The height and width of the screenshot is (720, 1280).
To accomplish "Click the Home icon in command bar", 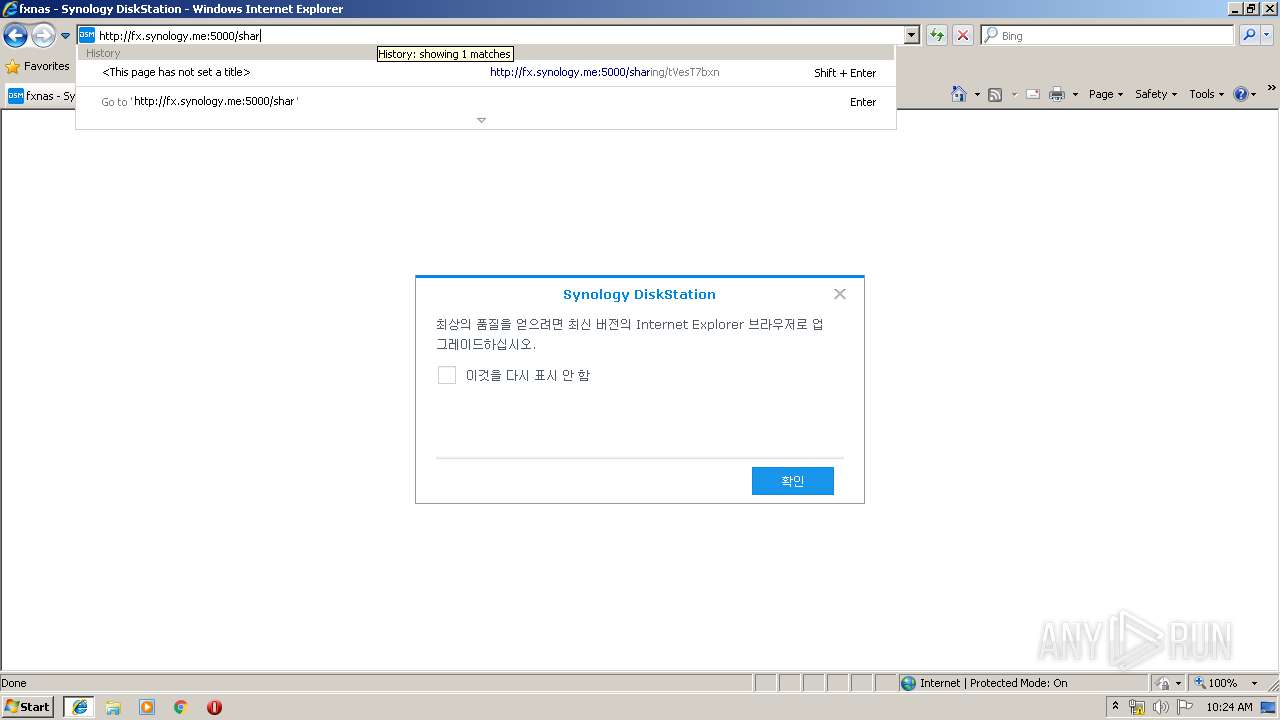I will point(959,94).
